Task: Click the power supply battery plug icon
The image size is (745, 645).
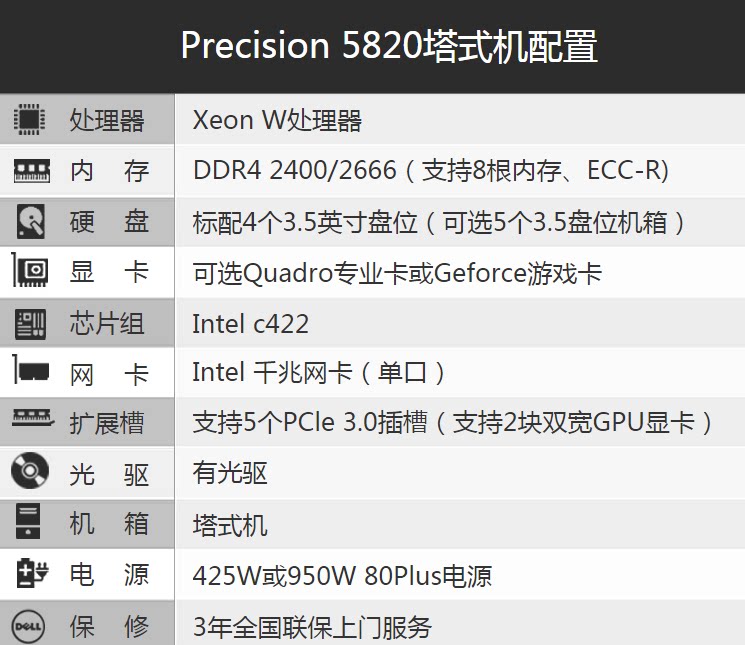Action: [x=30, y=575]
